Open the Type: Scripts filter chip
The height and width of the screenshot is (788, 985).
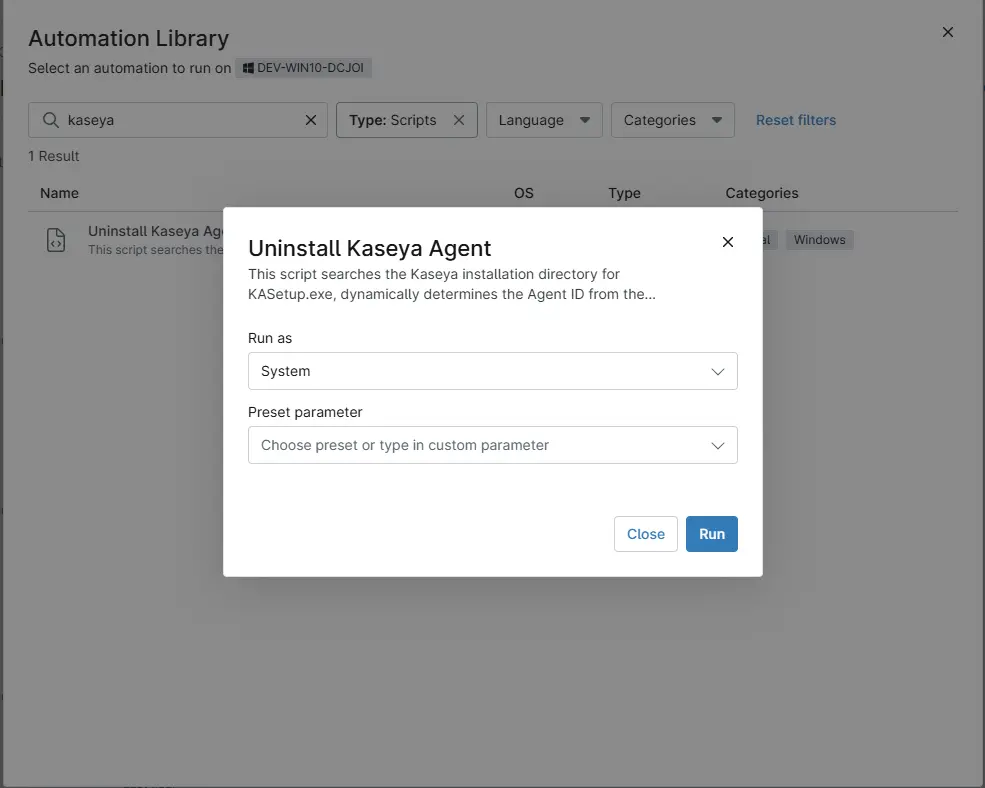(x=393, y=120)
